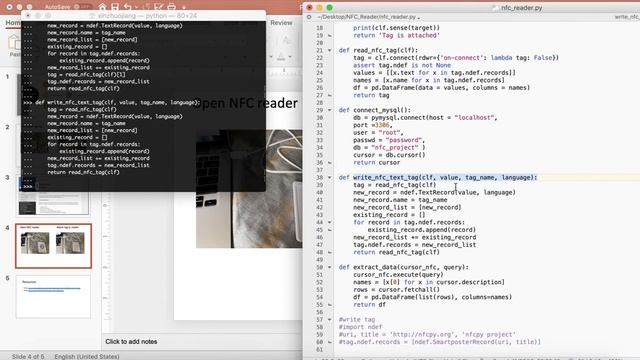The height and width of the screenshot is (360, 640).
Task: Click the fold end marker on line 36
Action: tap(330, 162)
